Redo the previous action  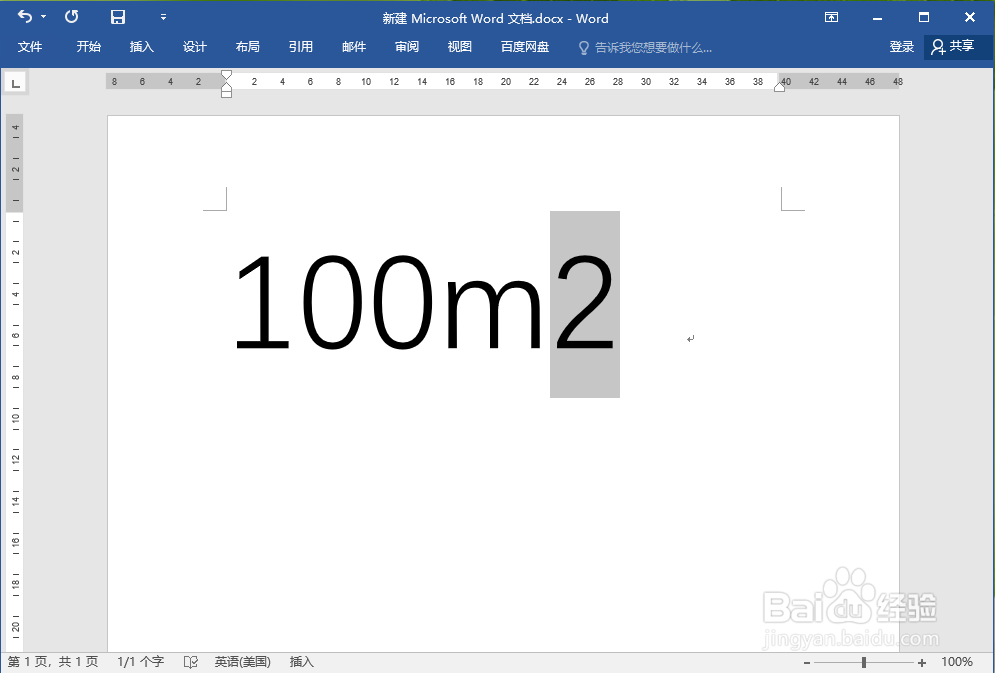coord(70,17)
